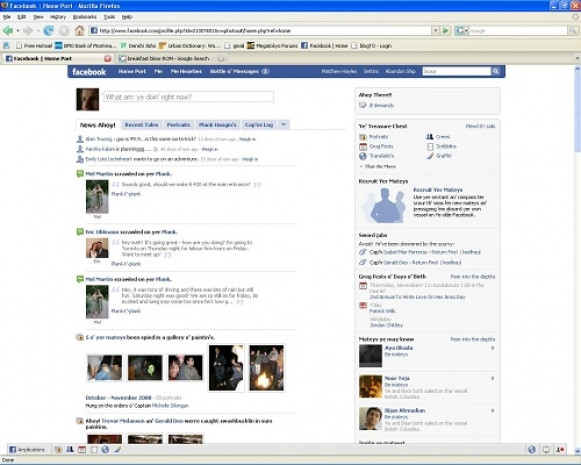Click the Firefox Forward arrow button
Viewport: 581px width, 465px height.
click(x=28, y=31)
